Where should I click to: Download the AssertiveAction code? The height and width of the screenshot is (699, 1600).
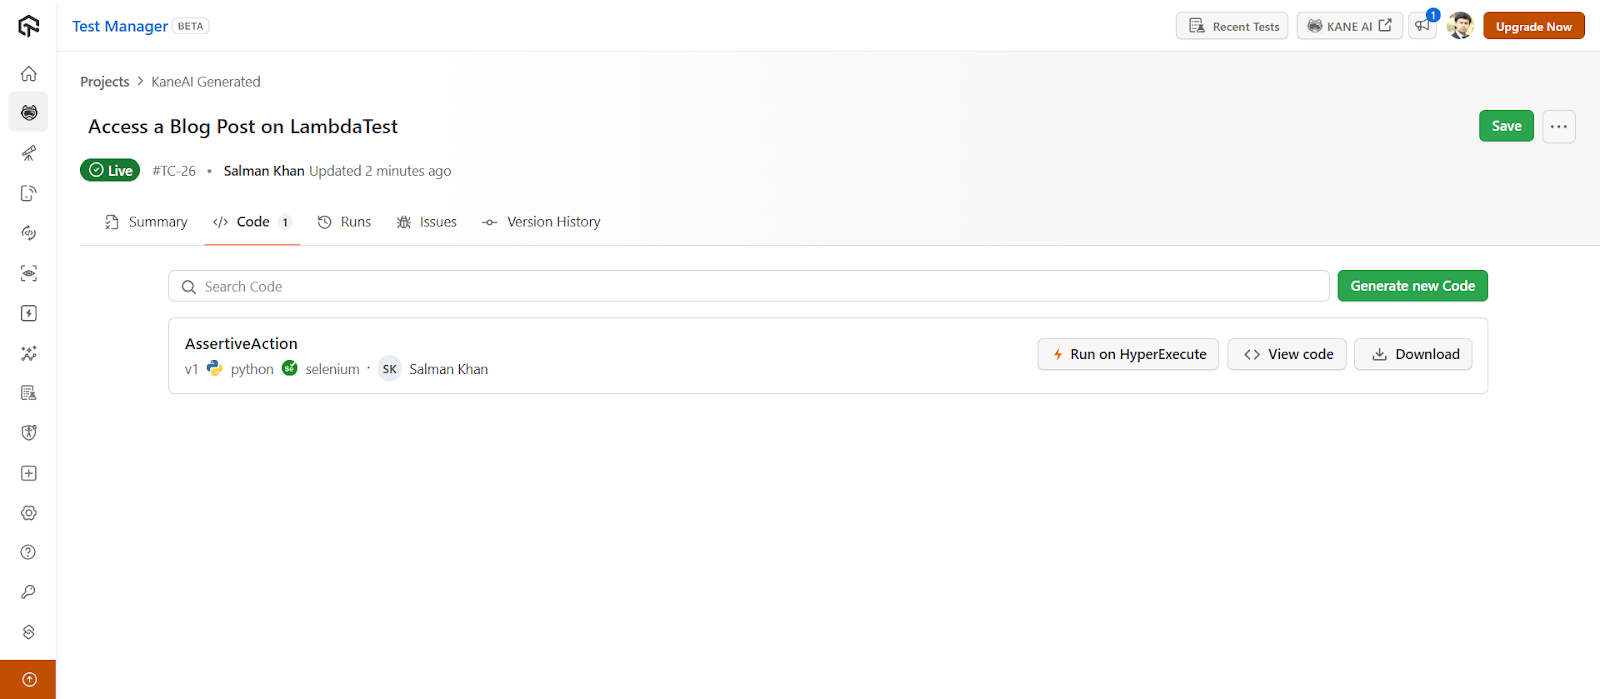click(x=1413, y=354)
